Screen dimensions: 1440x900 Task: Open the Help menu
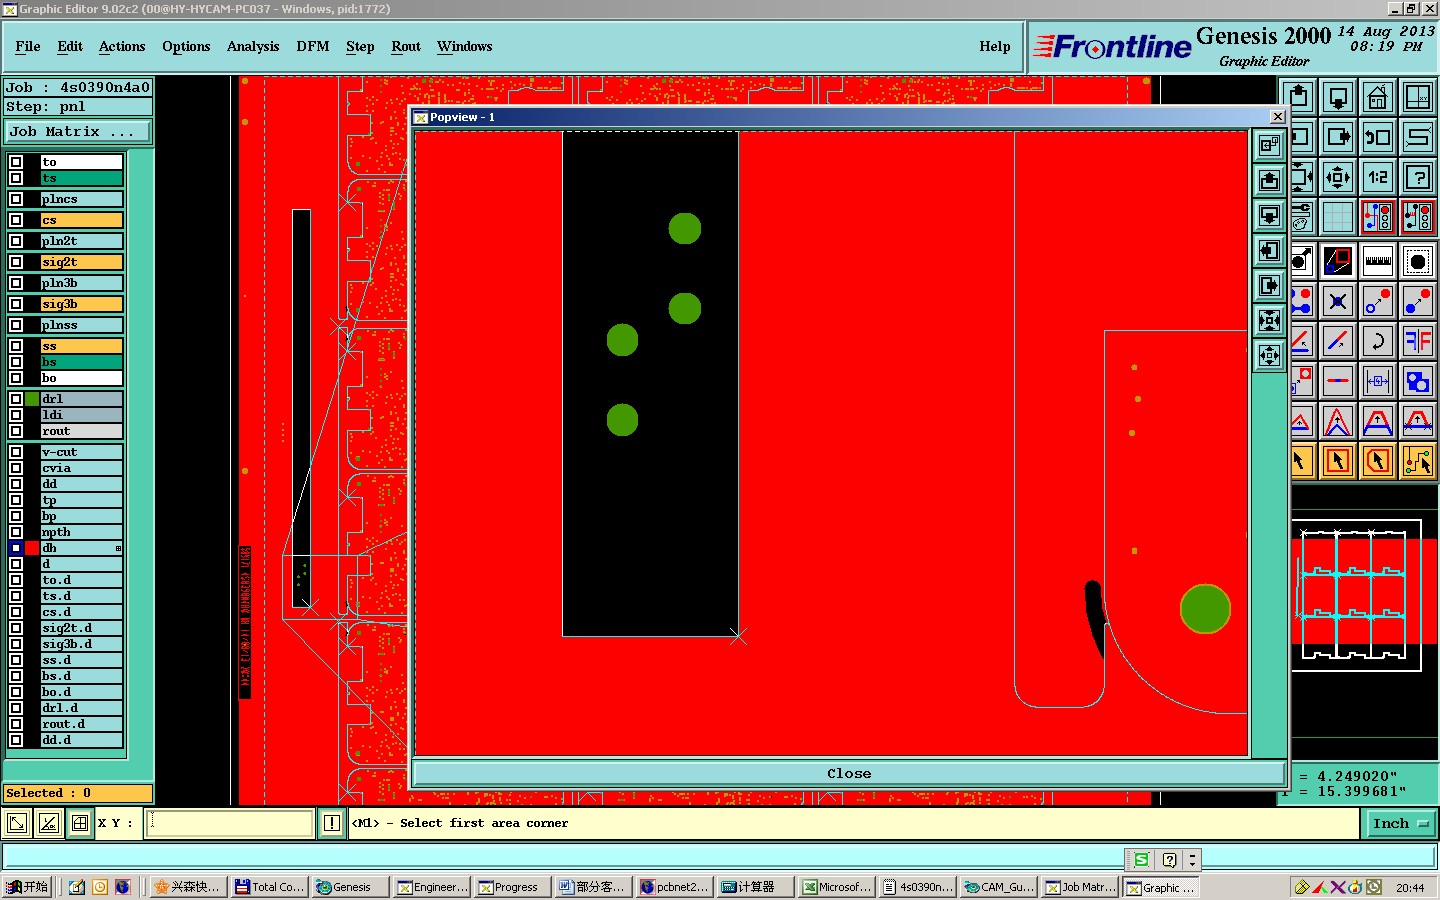(995, 46)
